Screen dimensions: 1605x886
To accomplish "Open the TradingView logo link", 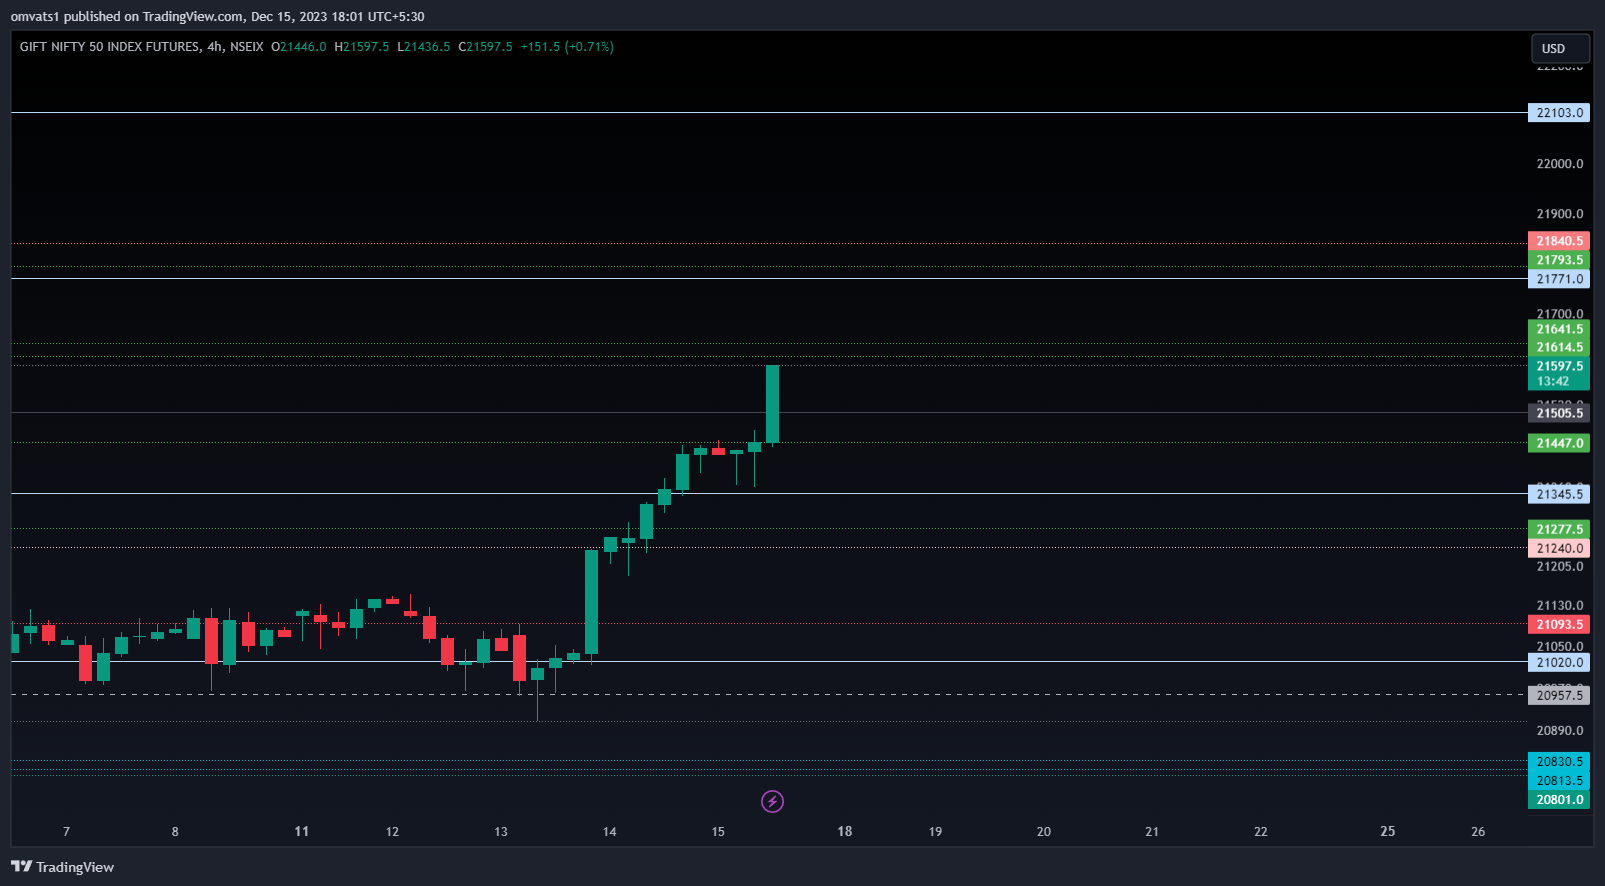I will point(62,867).
